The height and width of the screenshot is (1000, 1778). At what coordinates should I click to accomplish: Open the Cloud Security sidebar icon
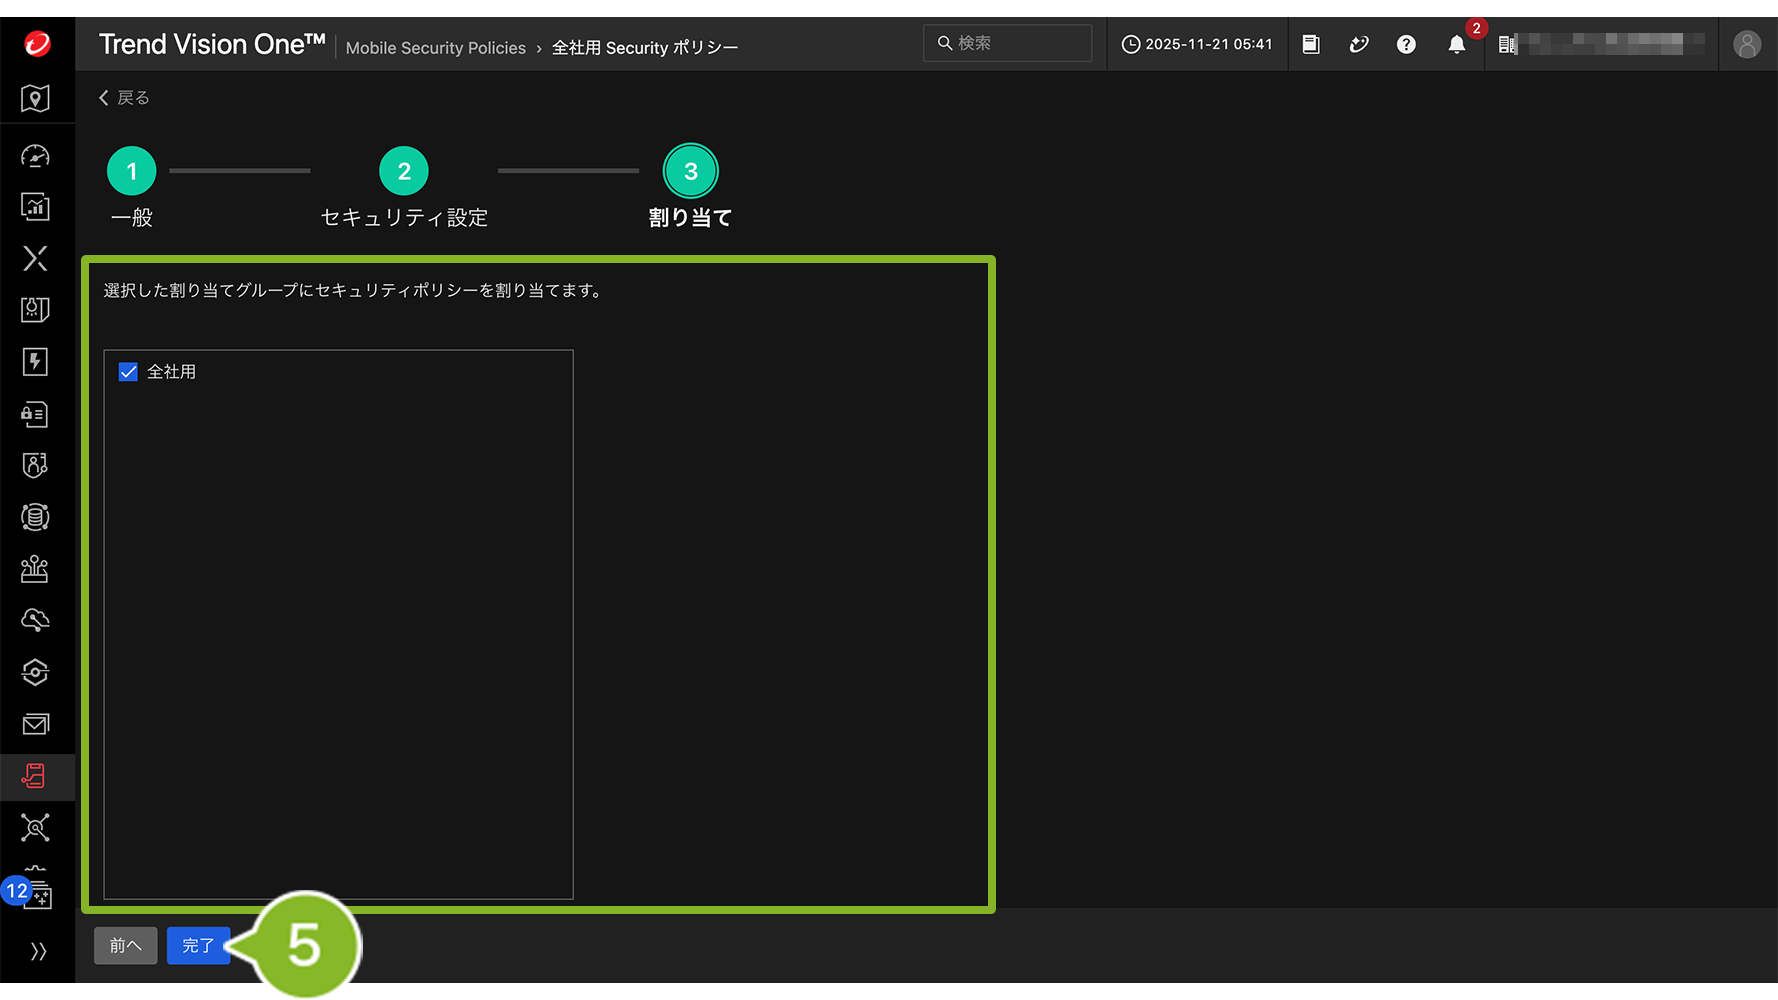35,620
